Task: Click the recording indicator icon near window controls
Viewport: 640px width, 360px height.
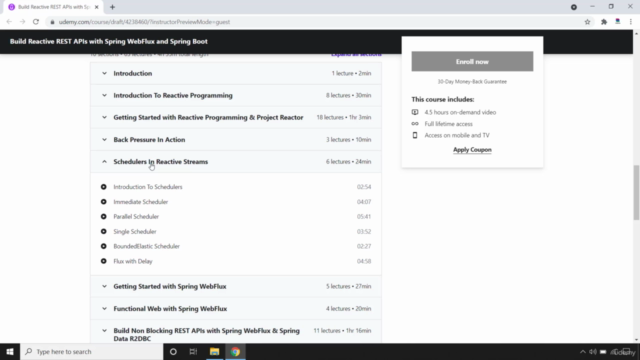Action: [x=573, y=7]
